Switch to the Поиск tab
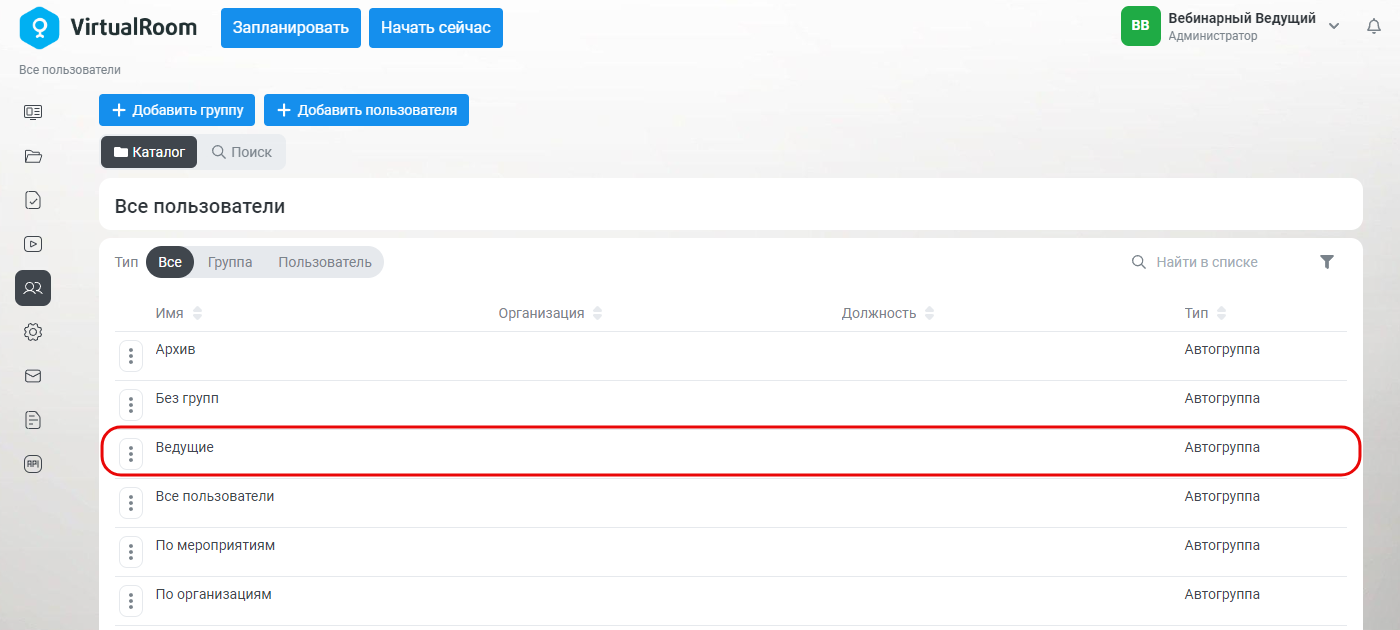This screenshot has height=630, width=1400. coord(242,152)
